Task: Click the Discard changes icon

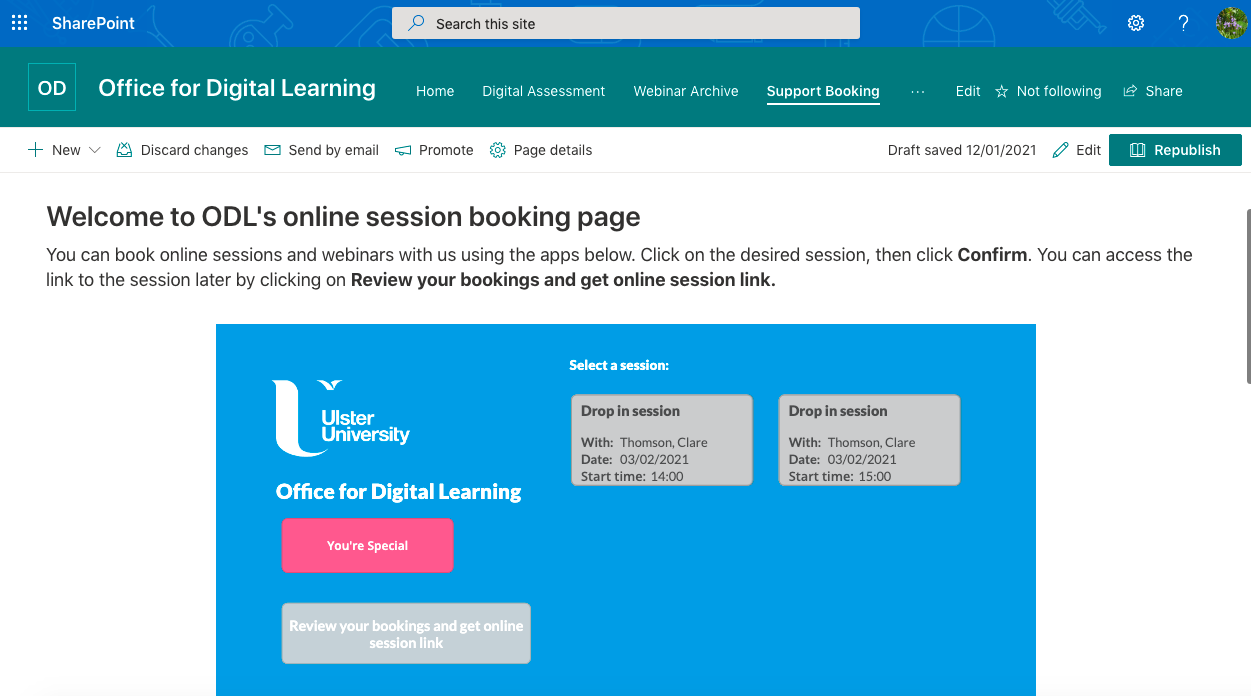Action: [x=124, y=150]
